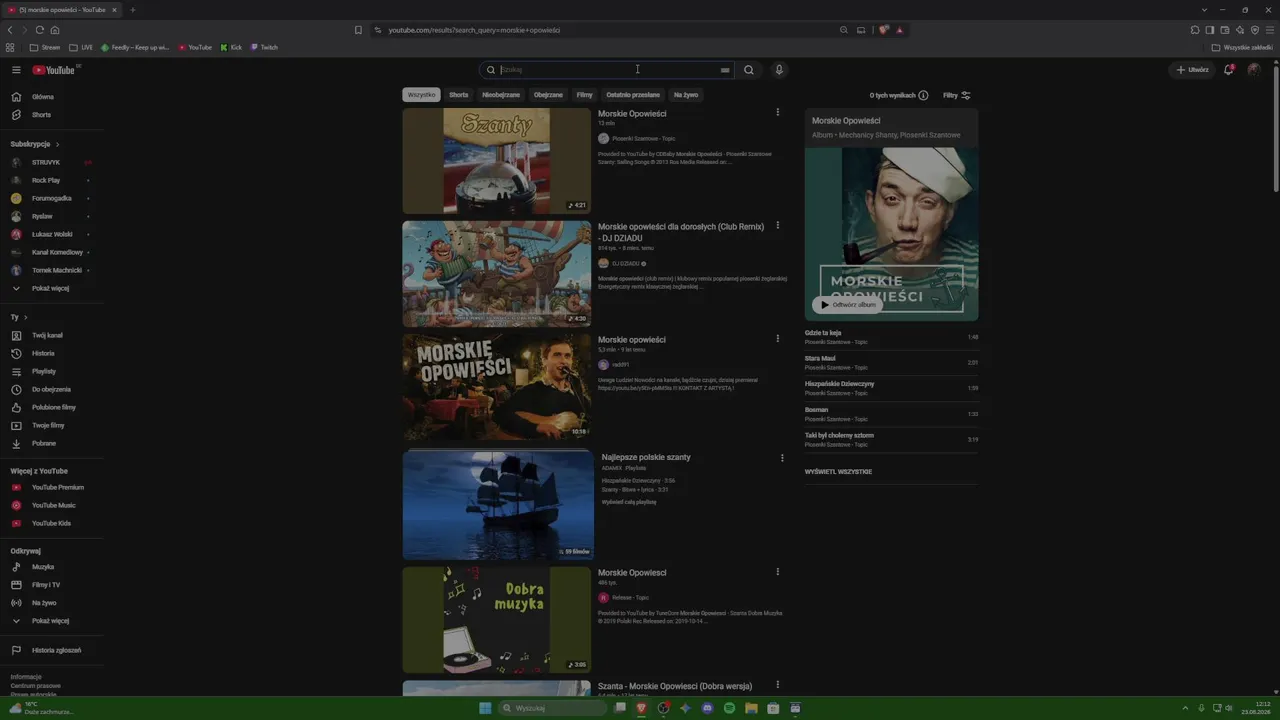
Task: Click the browser address bar URL
Action: point(474,30)
